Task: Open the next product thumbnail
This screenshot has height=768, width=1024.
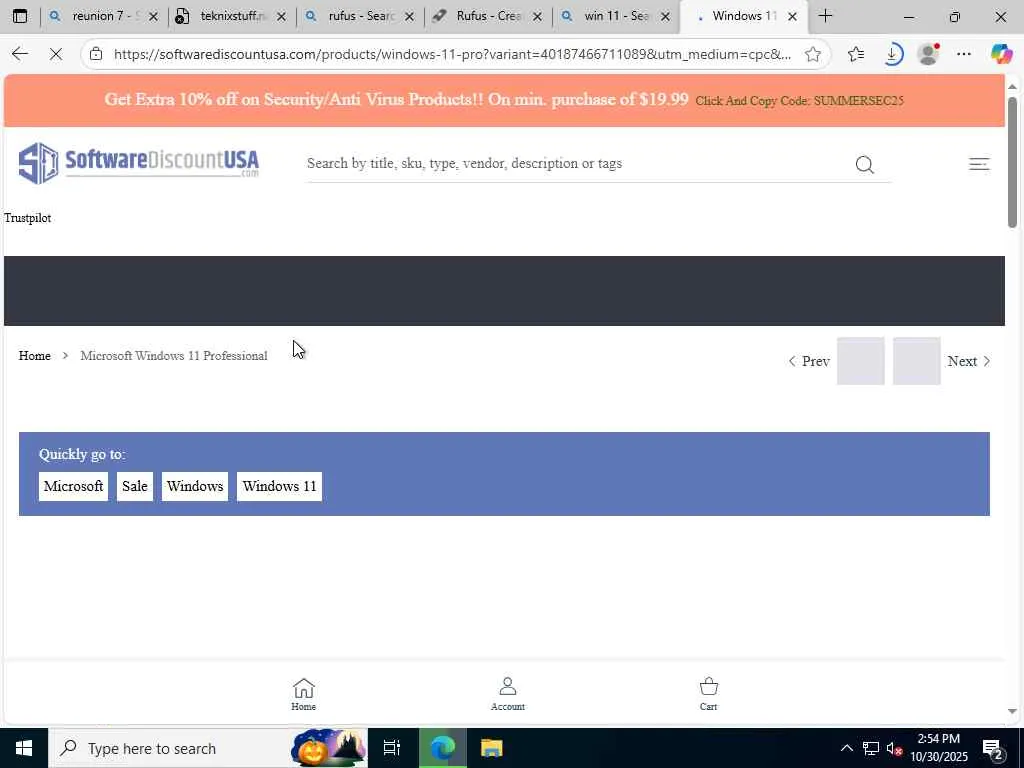Action: 917,361
